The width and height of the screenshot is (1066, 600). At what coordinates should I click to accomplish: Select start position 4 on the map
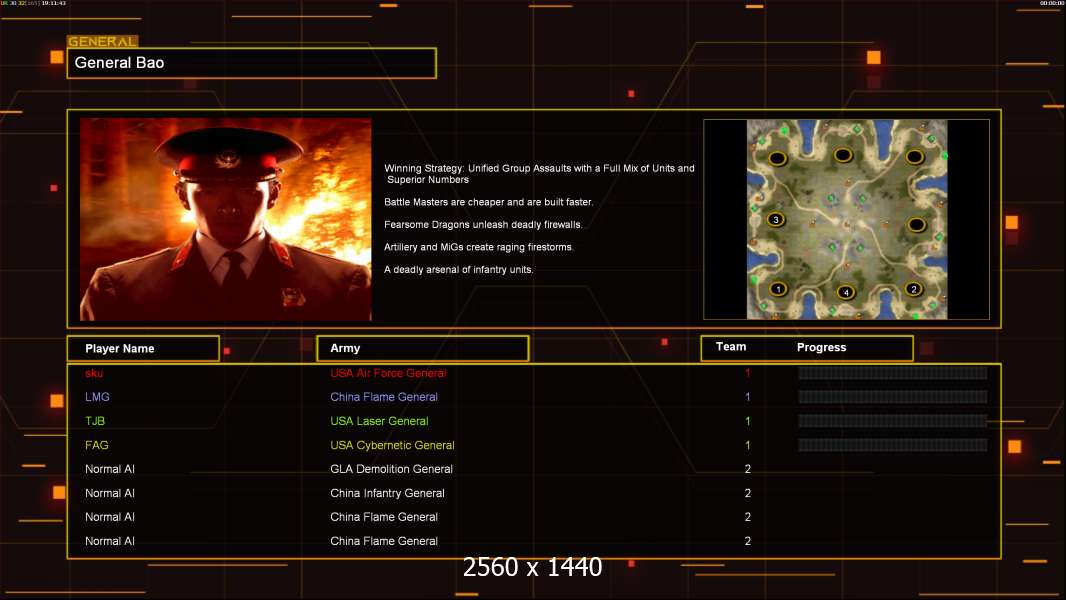846,292
